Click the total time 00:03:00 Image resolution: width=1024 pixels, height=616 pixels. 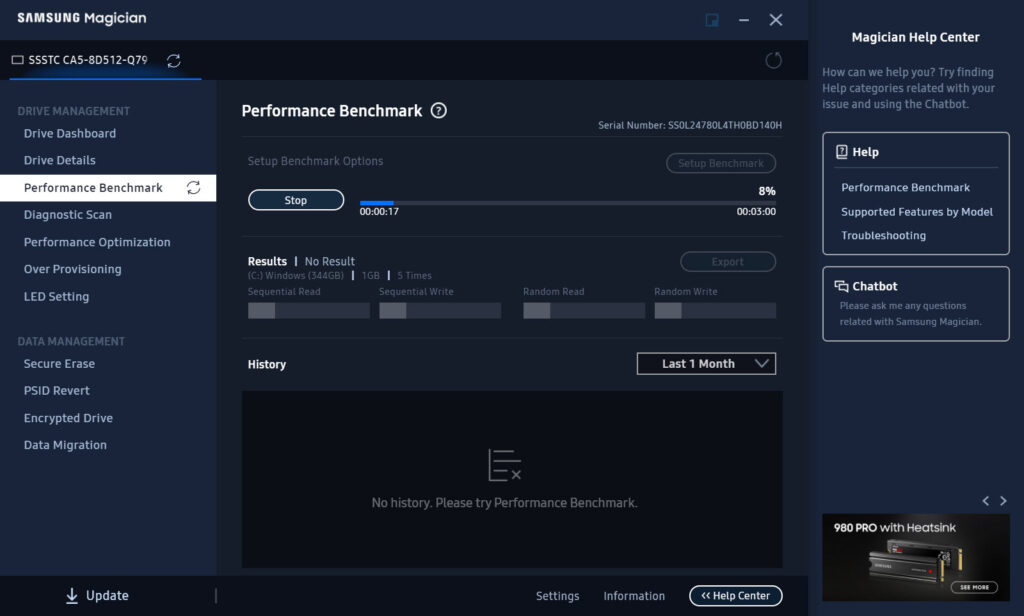tap(756, 212)
